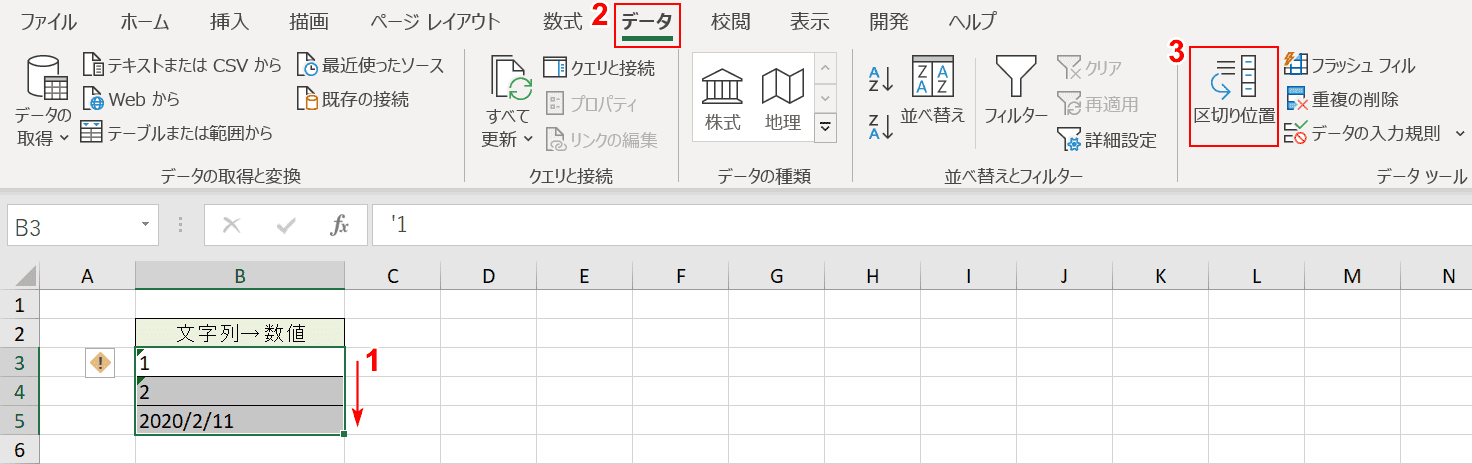
Task: Open 数式 tab
Action: click(564, 21)
